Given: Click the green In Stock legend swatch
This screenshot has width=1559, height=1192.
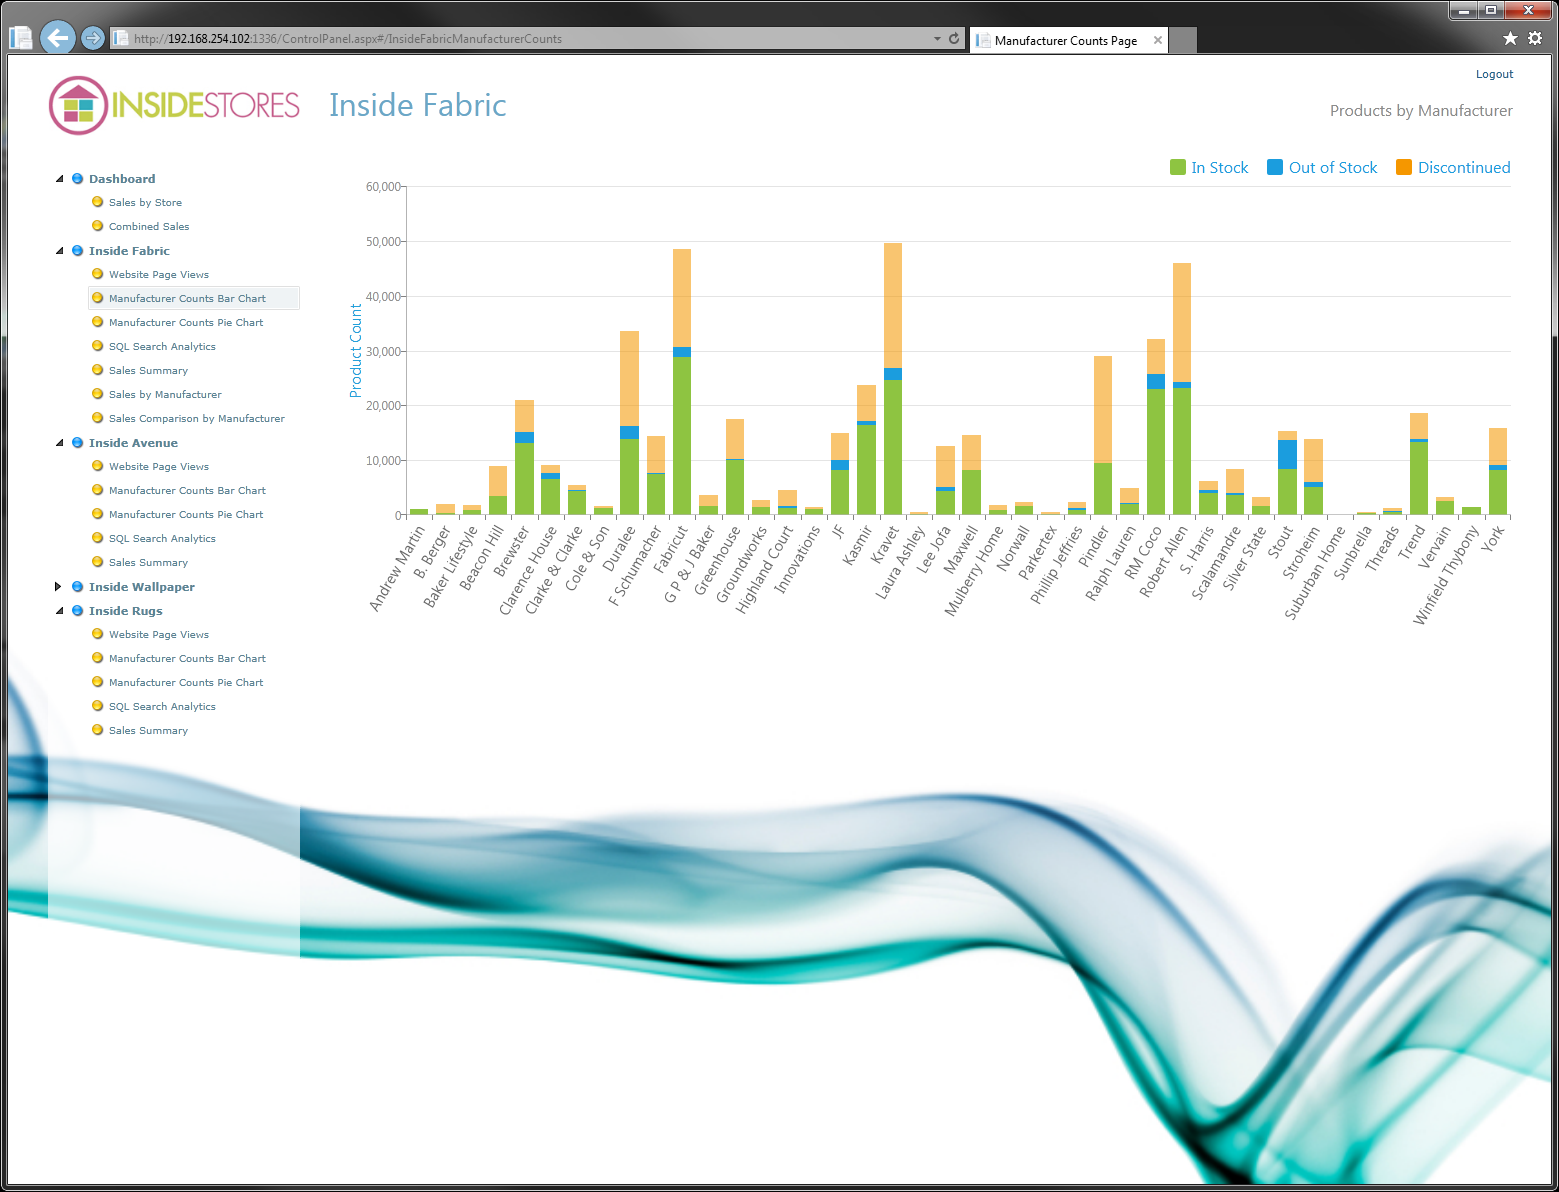Looking at the screenshot, I should pyautogui.click(x=1178, y=167).
